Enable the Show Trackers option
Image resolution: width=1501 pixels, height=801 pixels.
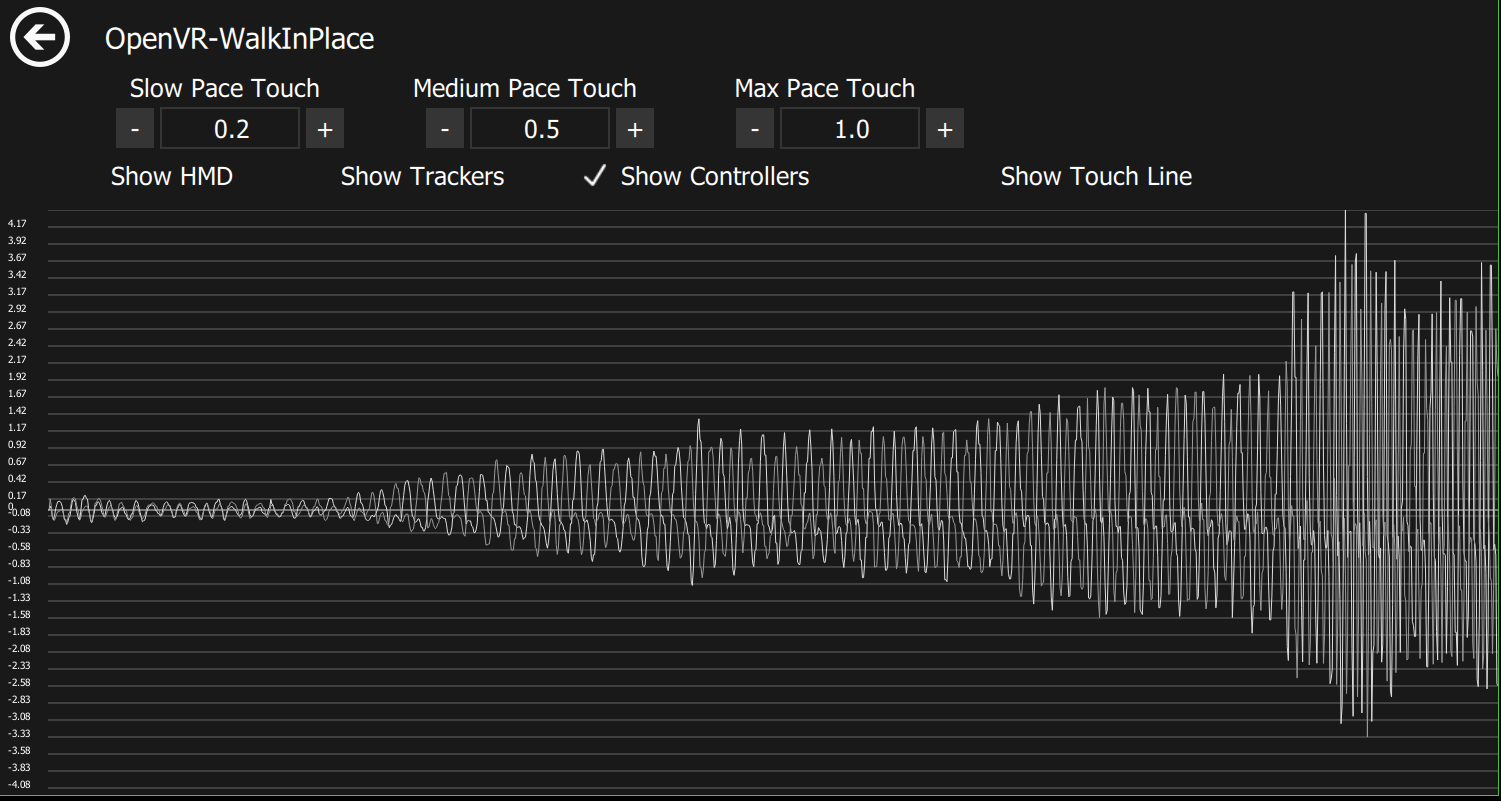coord(422,177)
